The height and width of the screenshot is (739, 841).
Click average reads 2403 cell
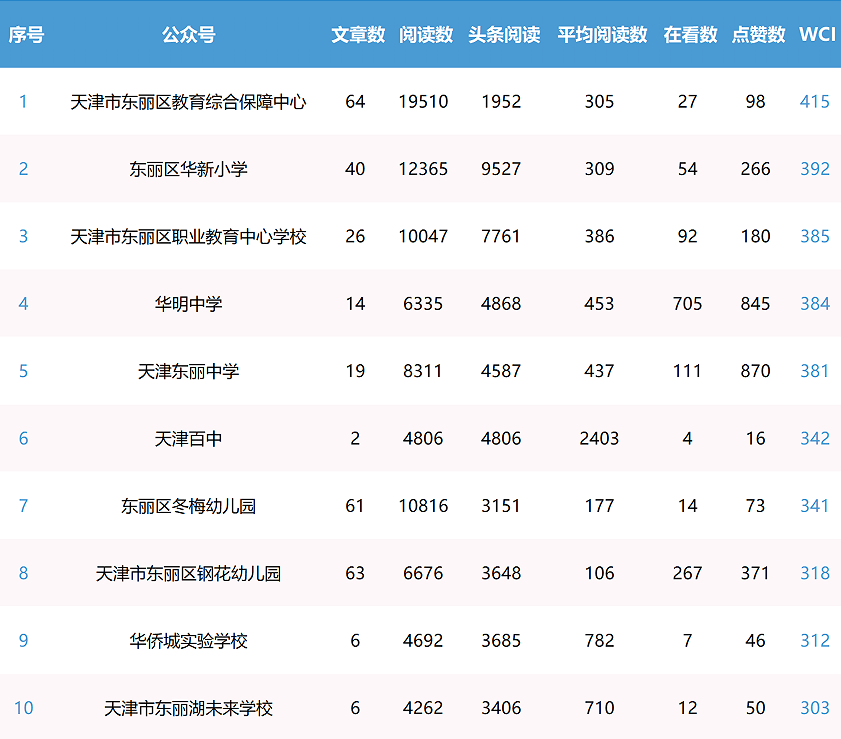coord(599,438)
